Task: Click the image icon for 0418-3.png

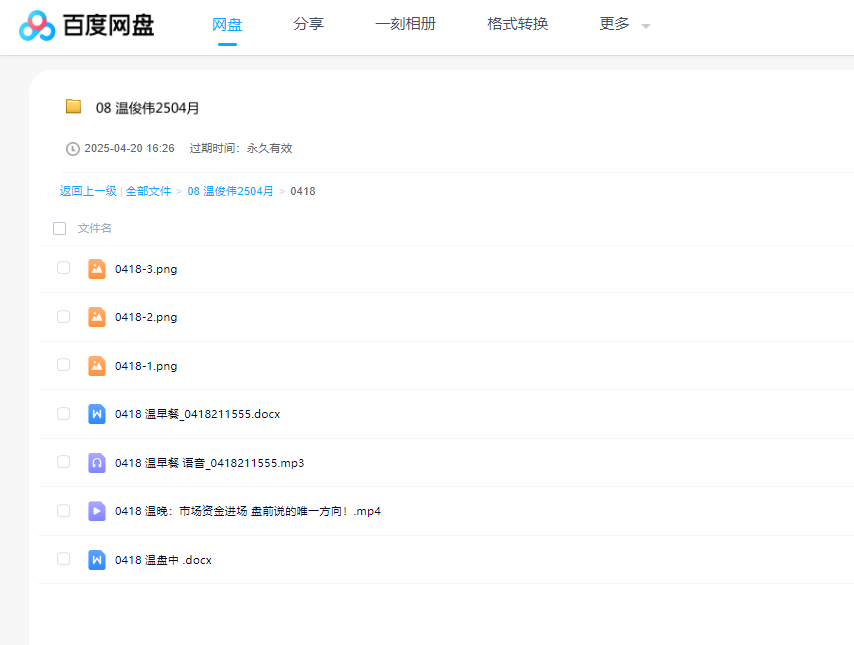Action: point(97,269)
